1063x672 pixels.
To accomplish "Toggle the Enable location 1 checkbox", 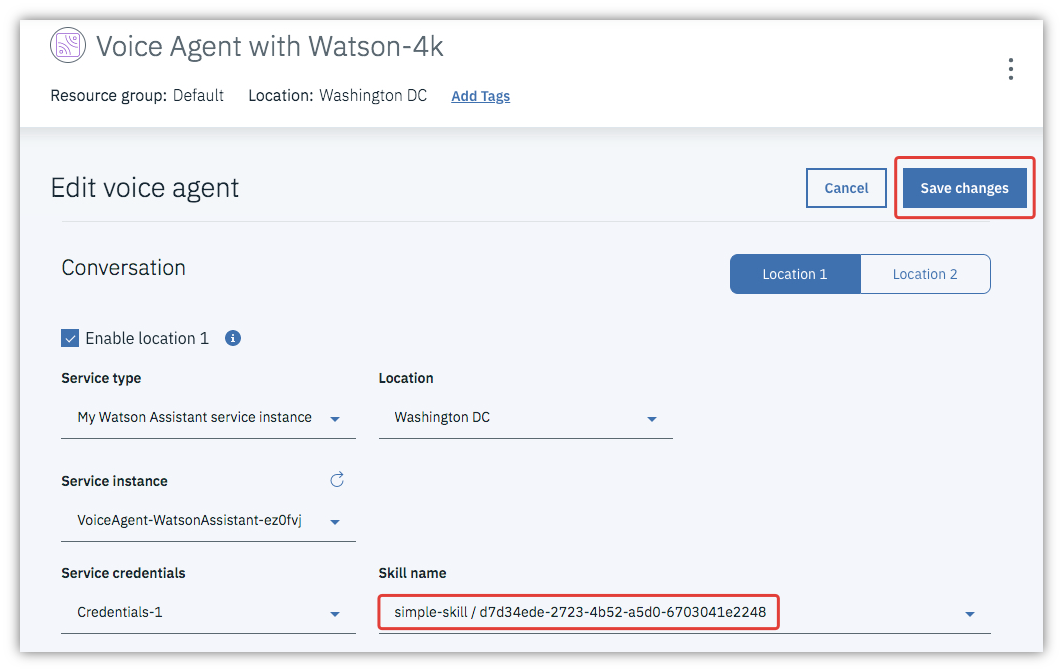I will pyautogui.click(x=70, y=338).
